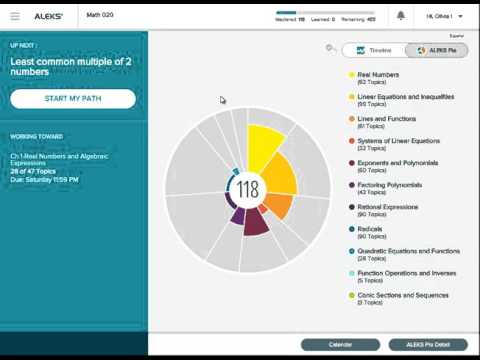Click the purple pie slice
This screenshot has height=360, width=480.
point(238,216)
